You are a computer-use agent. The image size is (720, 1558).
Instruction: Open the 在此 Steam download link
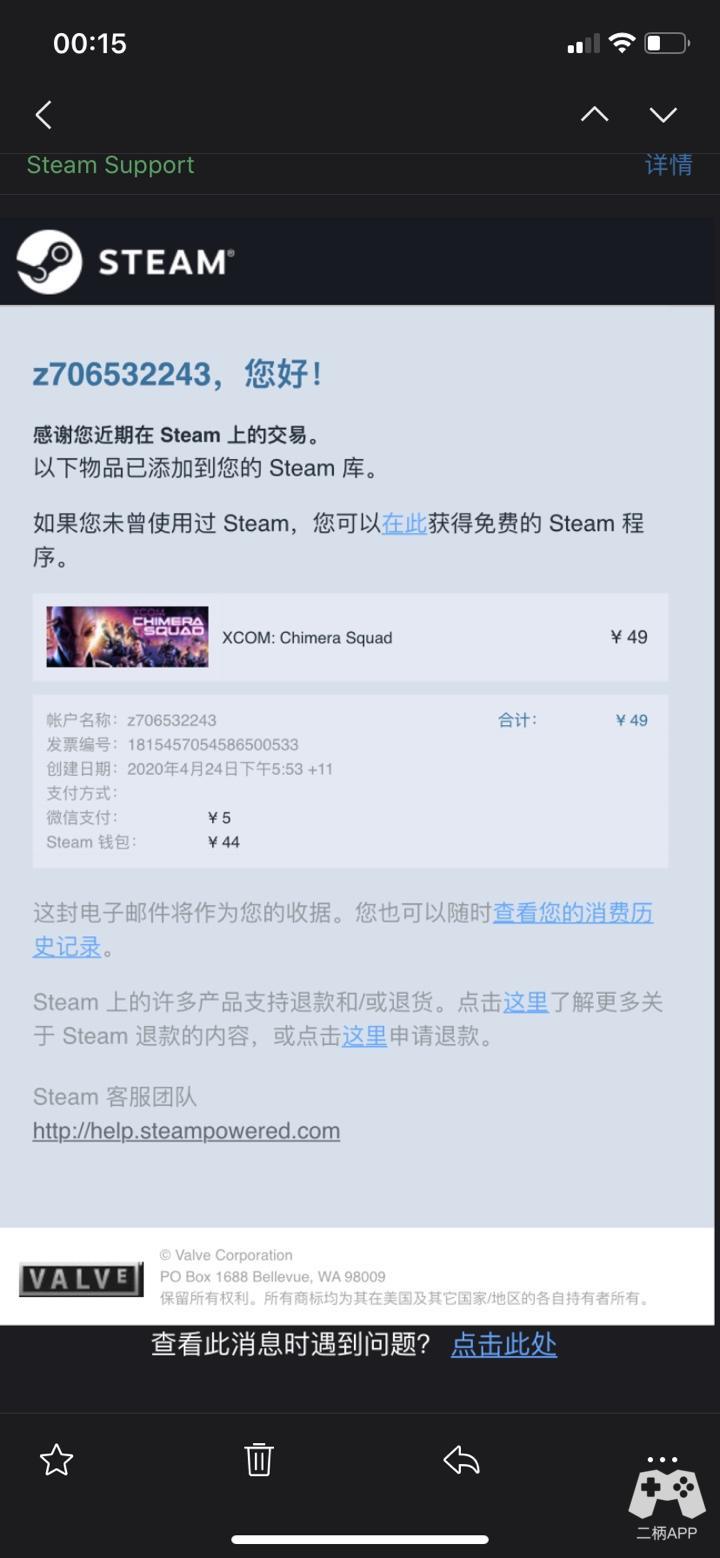(x=404, y=523)
